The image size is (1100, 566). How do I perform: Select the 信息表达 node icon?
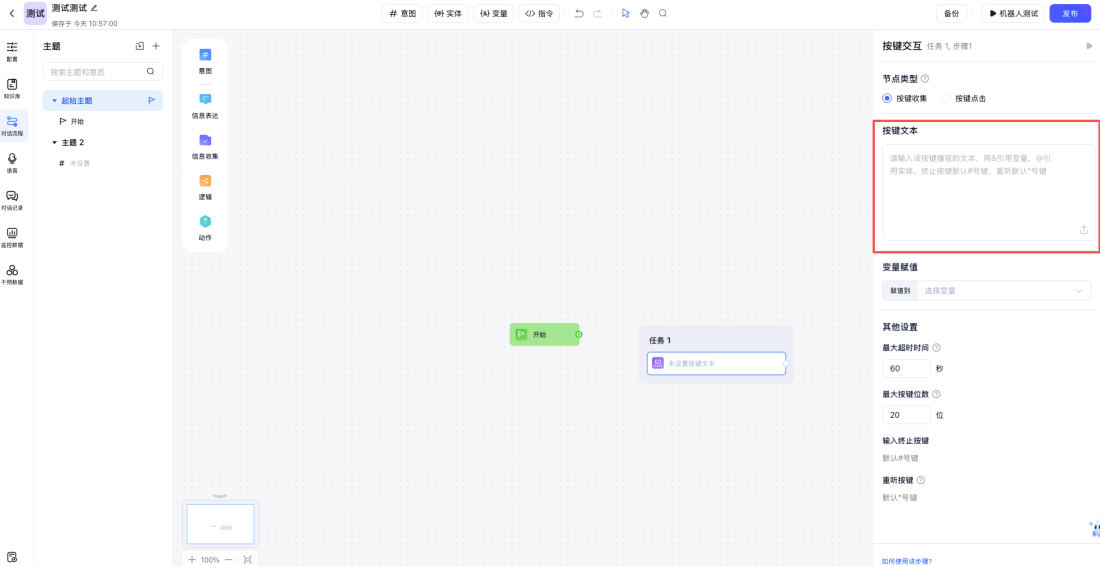205,99
